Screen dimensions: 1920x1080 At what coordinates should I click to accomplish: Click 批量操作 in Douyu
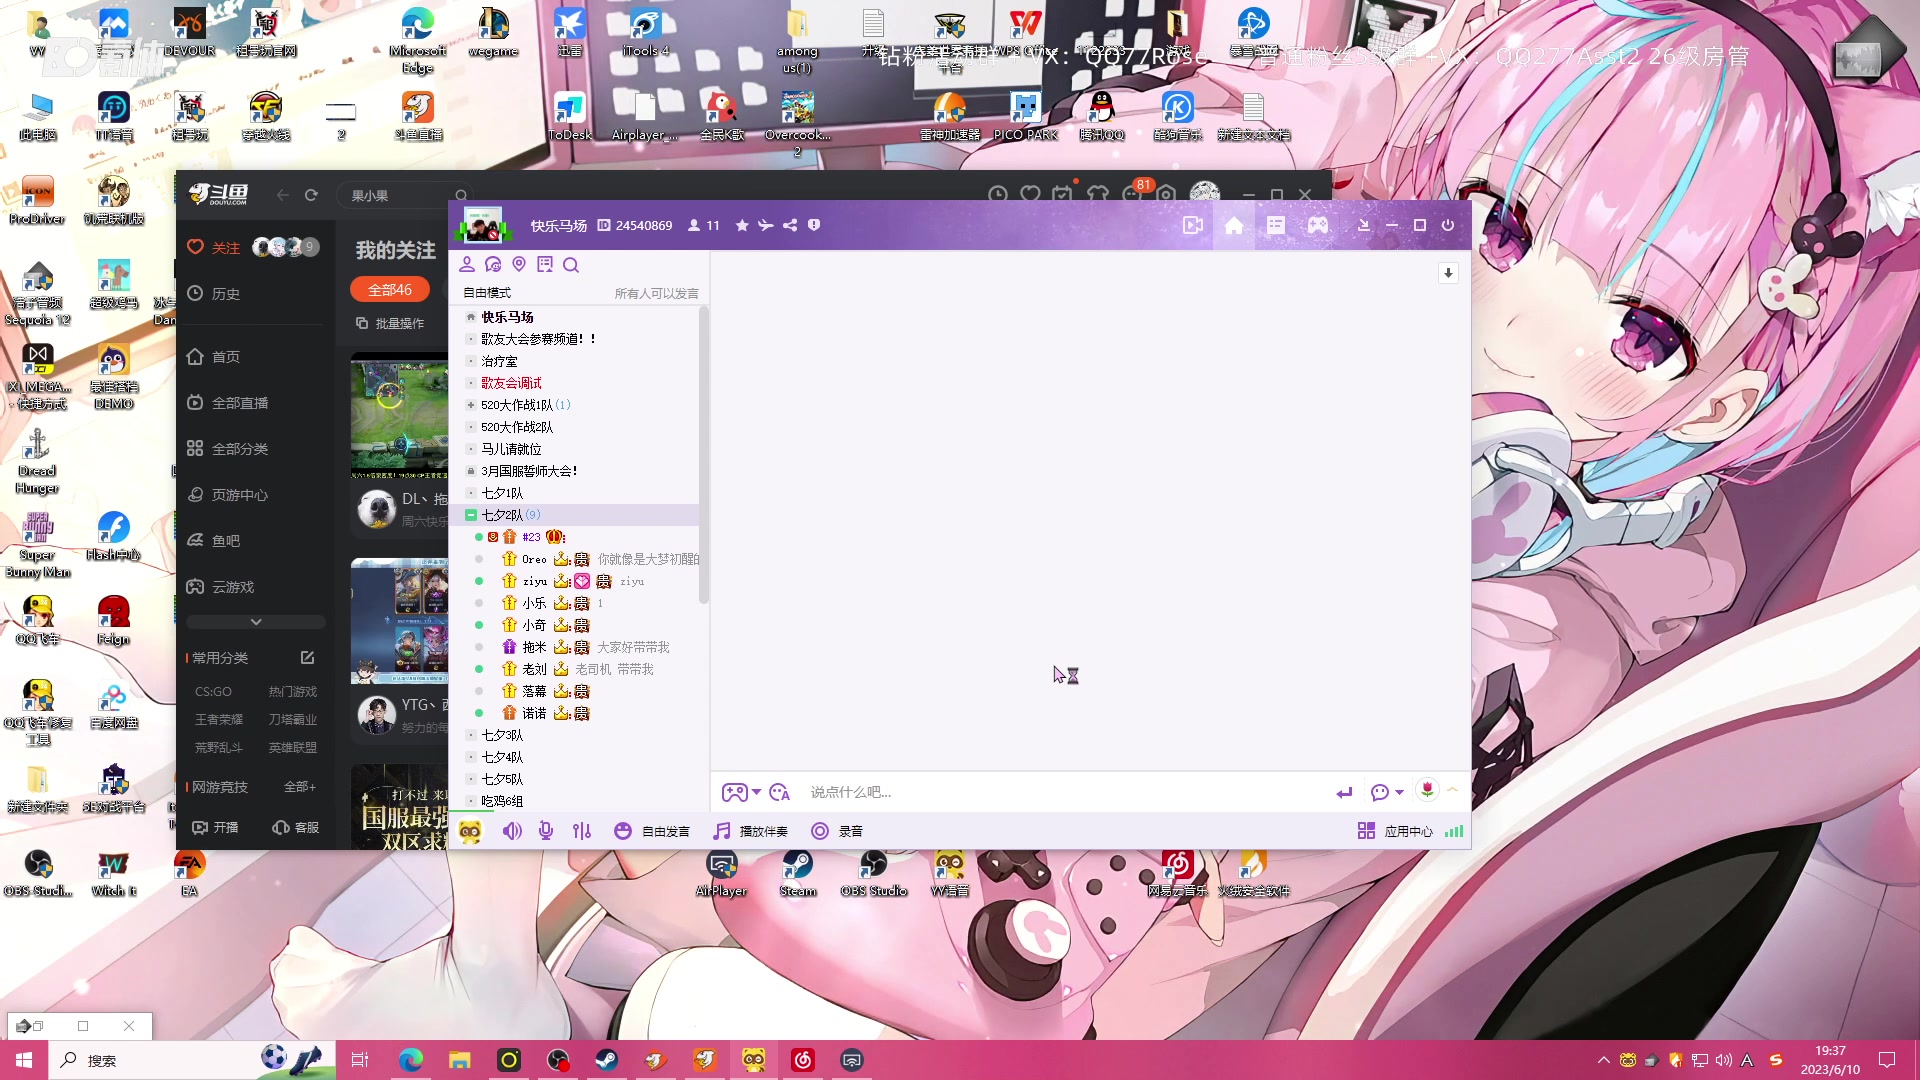(x=390, y=323)
